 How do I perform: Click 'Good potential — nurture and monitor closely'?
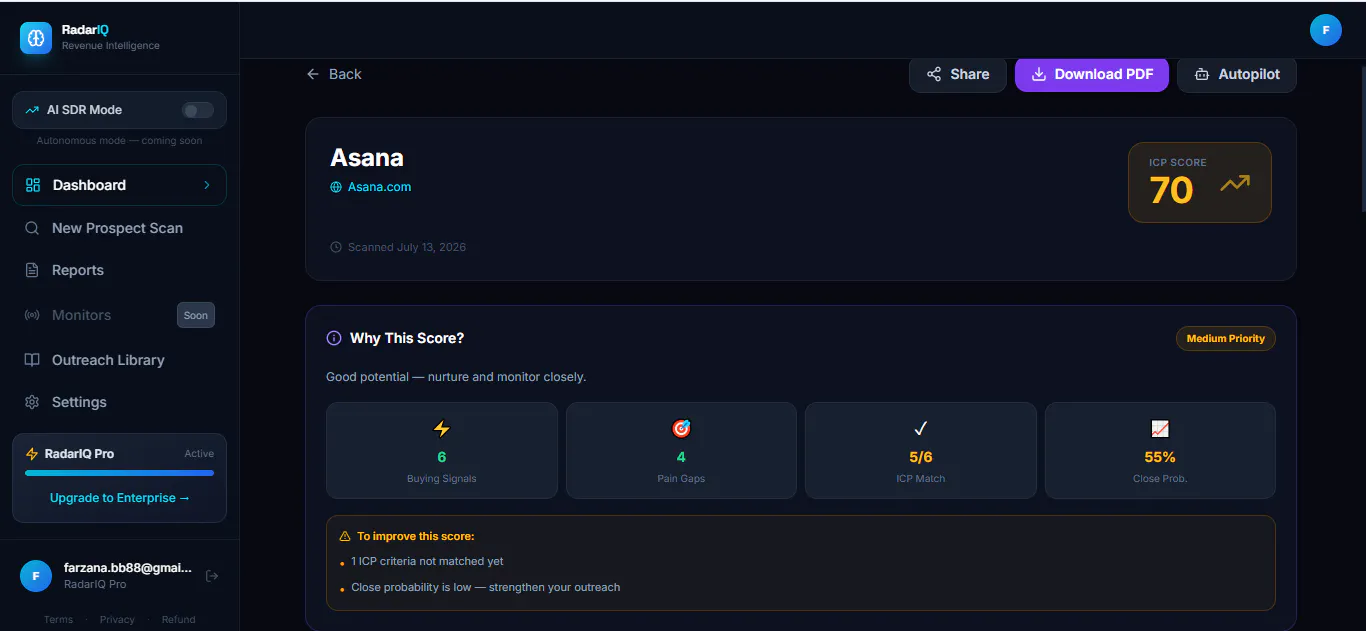point(456,377)
